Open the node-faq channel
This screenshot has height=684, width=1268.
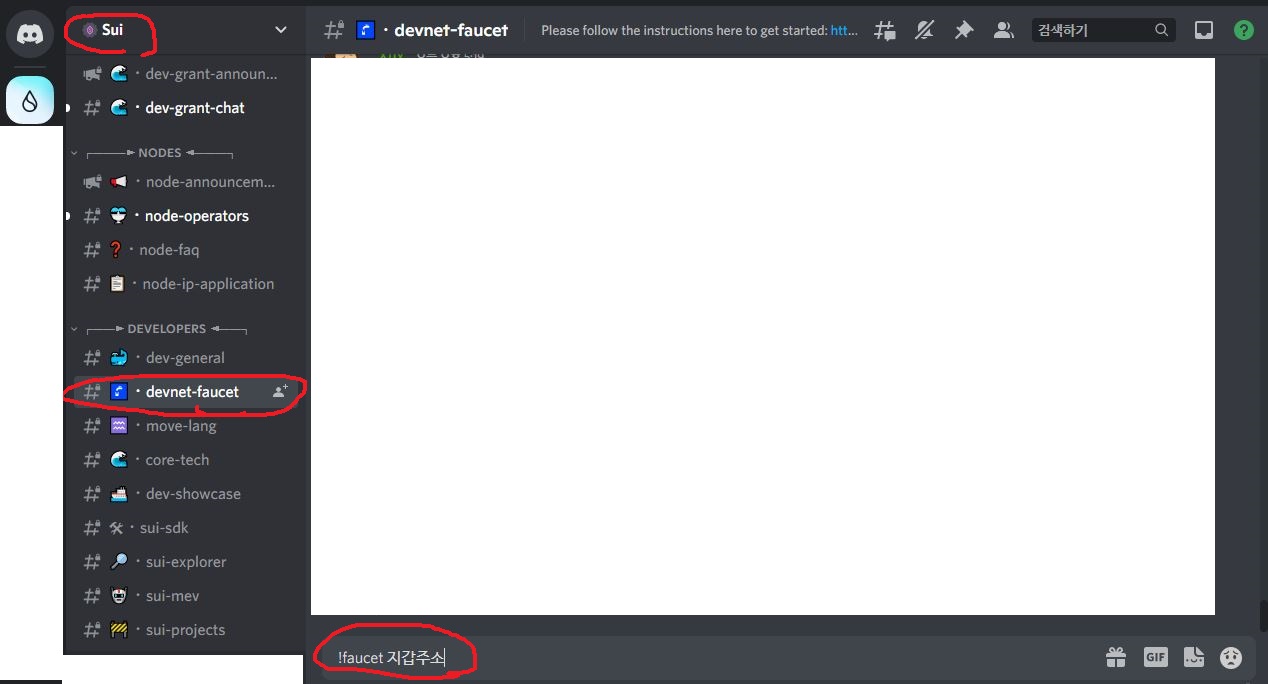(x=185, y=250)
